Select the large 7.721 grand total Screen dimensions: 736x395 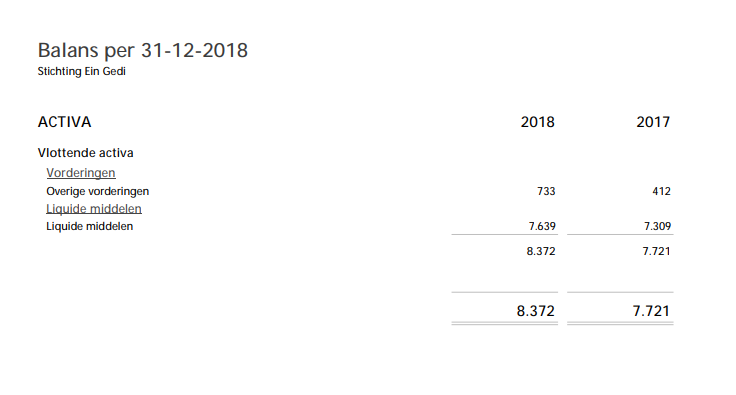pos(651,311)
